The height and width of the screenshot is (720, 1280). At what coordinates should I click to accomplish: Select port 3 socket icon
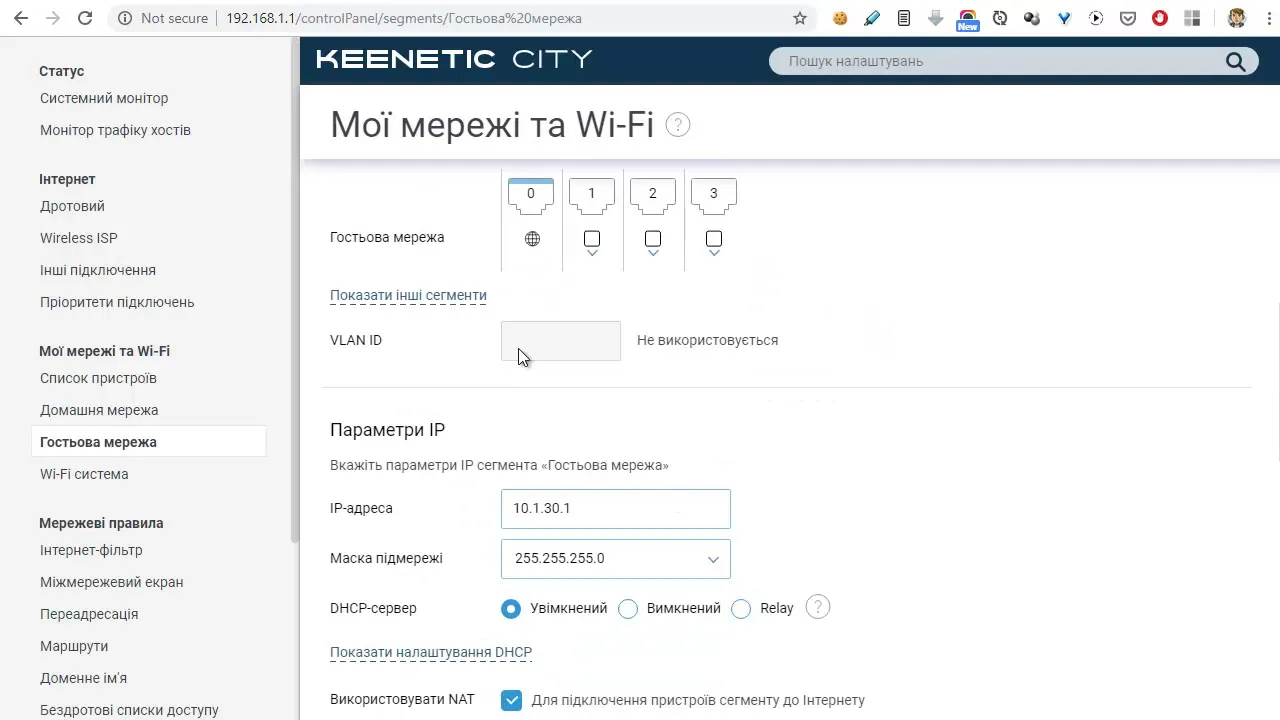(714, 196)
